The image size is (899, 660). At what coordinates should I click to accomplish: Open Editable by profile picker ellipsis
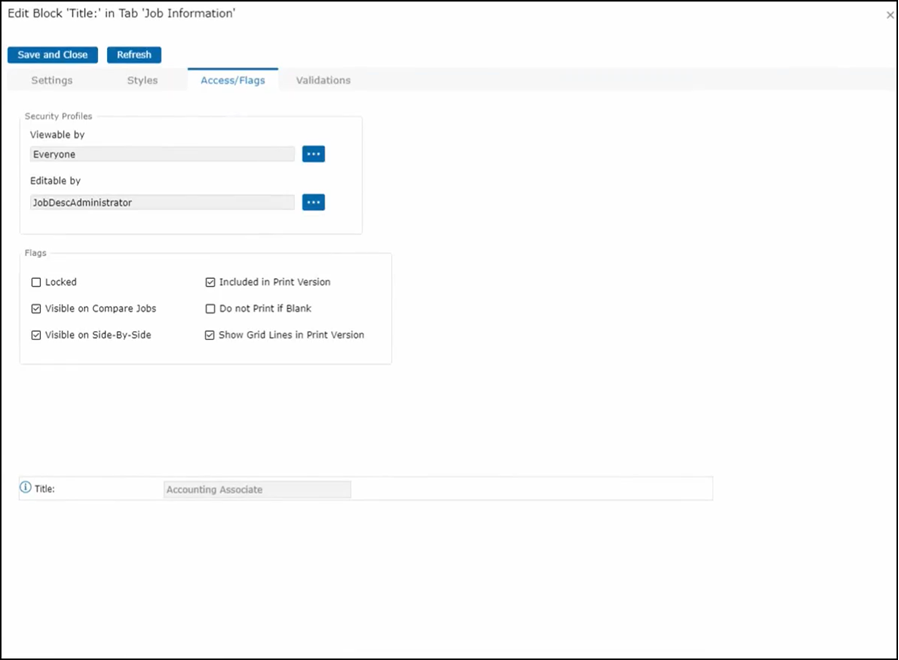[313, 202]
